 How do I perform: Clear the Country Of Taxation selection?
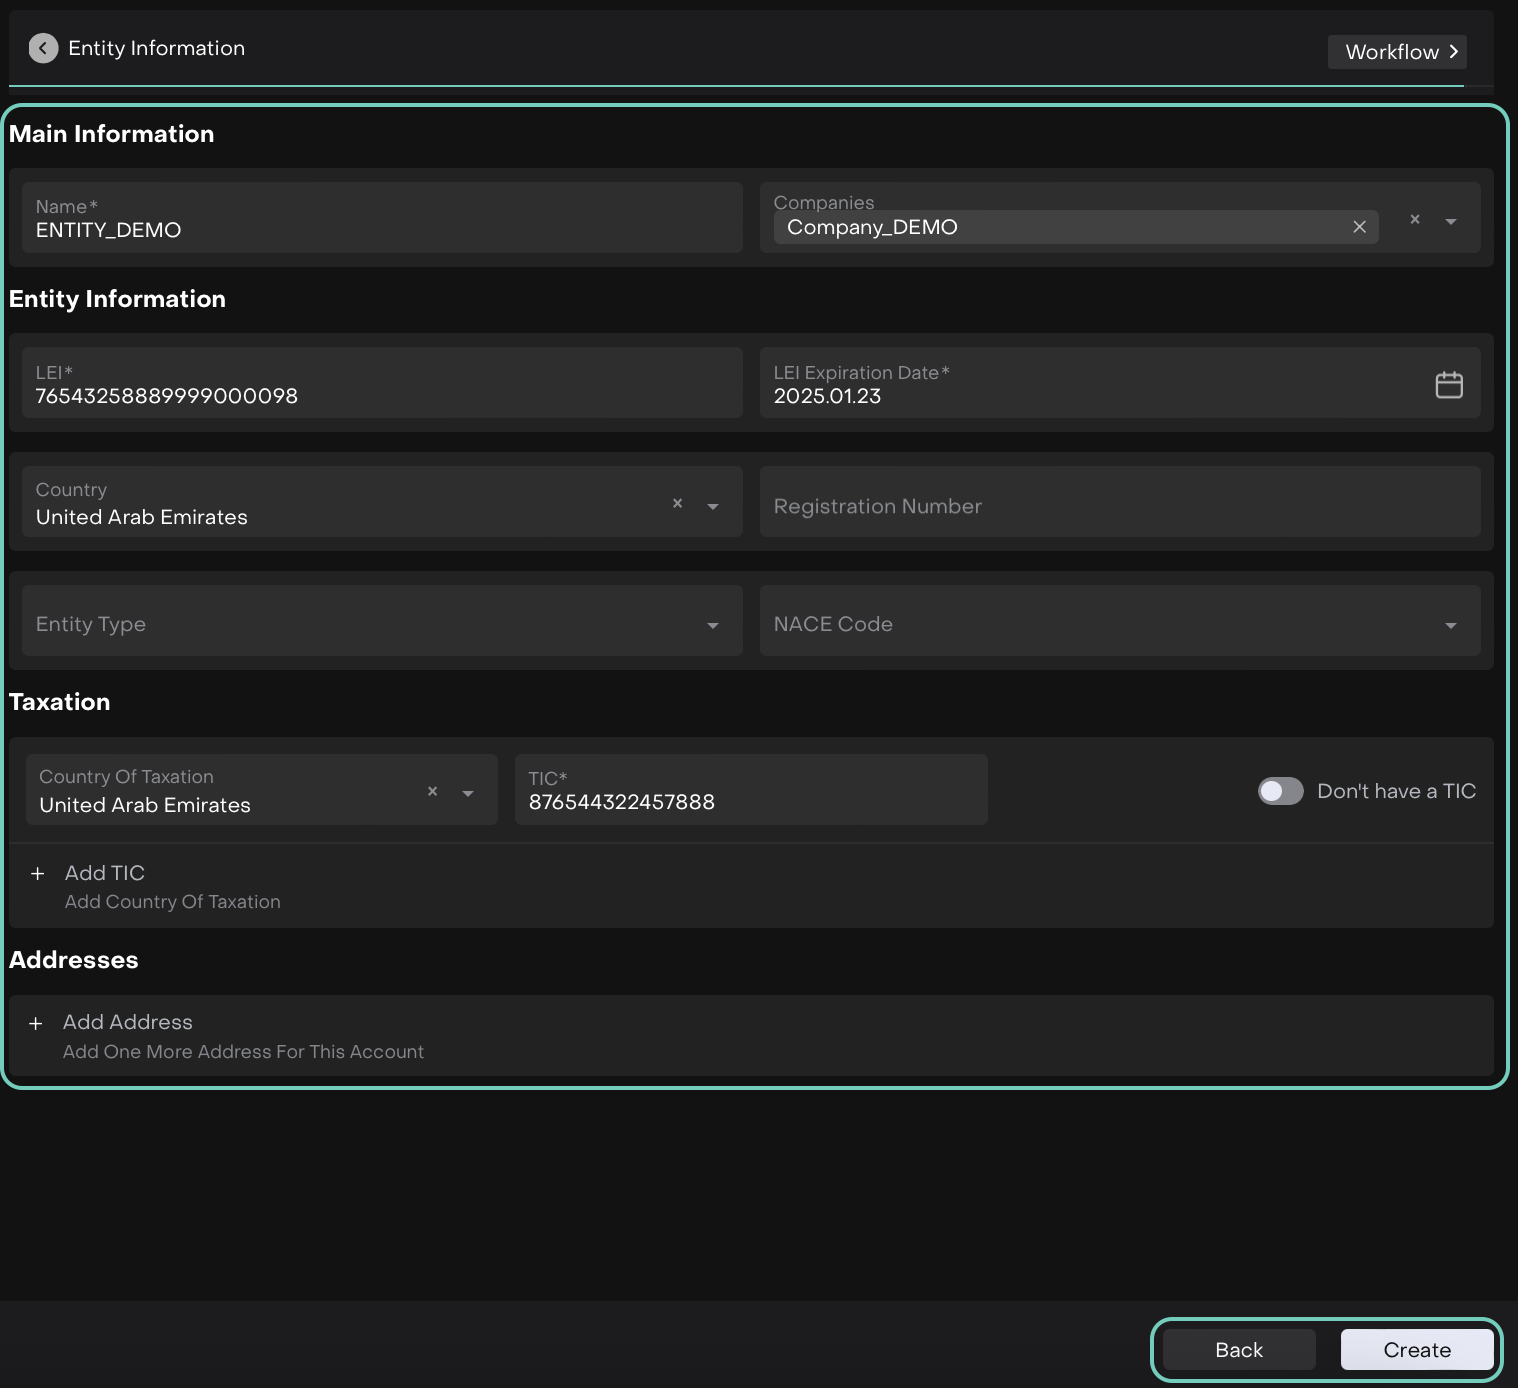432,792
